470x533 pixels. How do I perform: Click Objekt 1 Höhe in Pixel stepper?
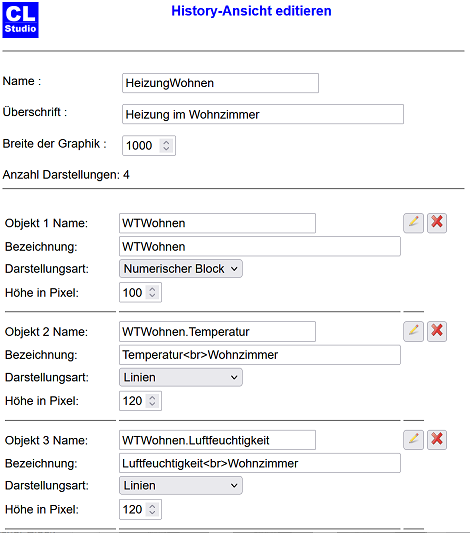pyautogui.click(x=152, y=292)
